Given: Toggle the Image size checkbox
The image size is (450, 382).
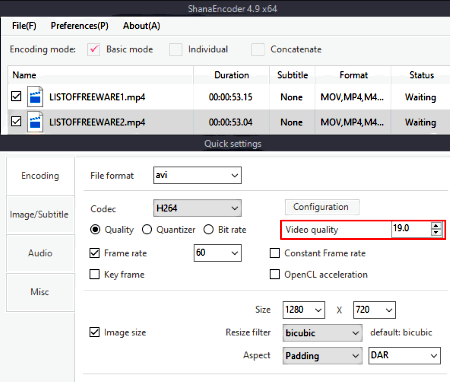Looking at the screenshot, I should 95,332.
